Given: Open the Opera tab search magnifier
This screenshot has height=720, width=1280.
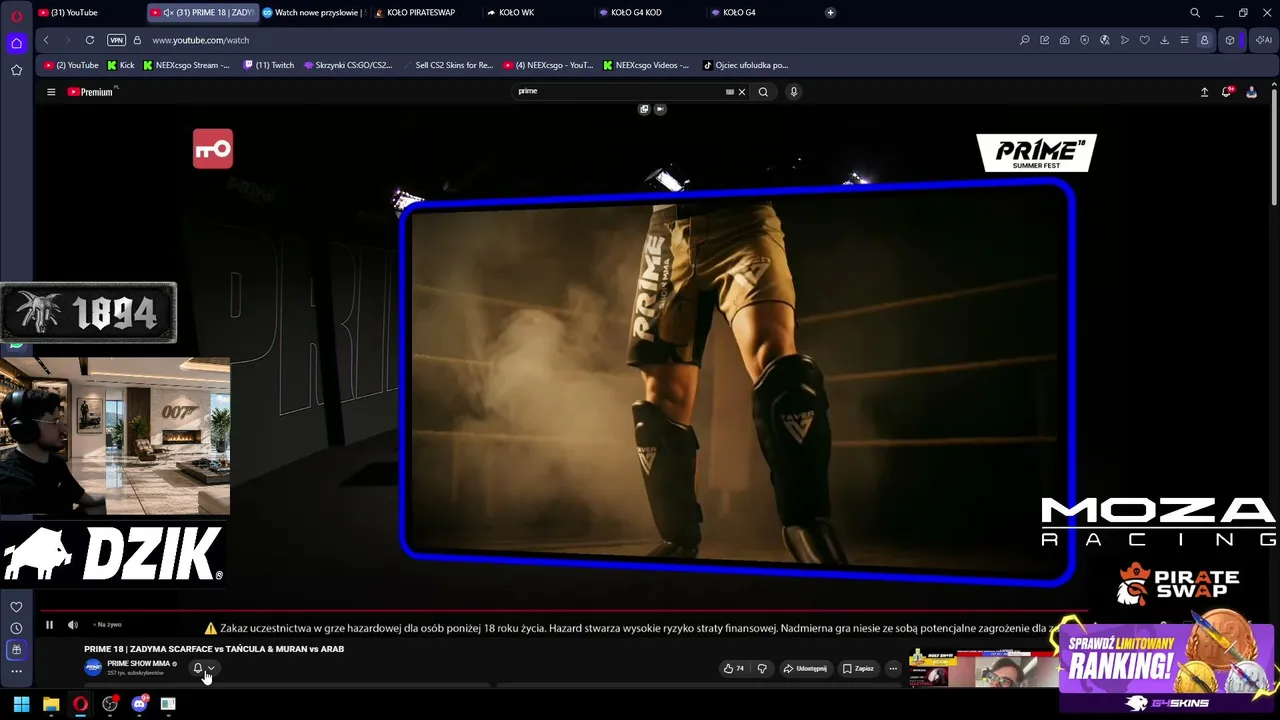Looking at the screenshot, I should click(1195, 13).
